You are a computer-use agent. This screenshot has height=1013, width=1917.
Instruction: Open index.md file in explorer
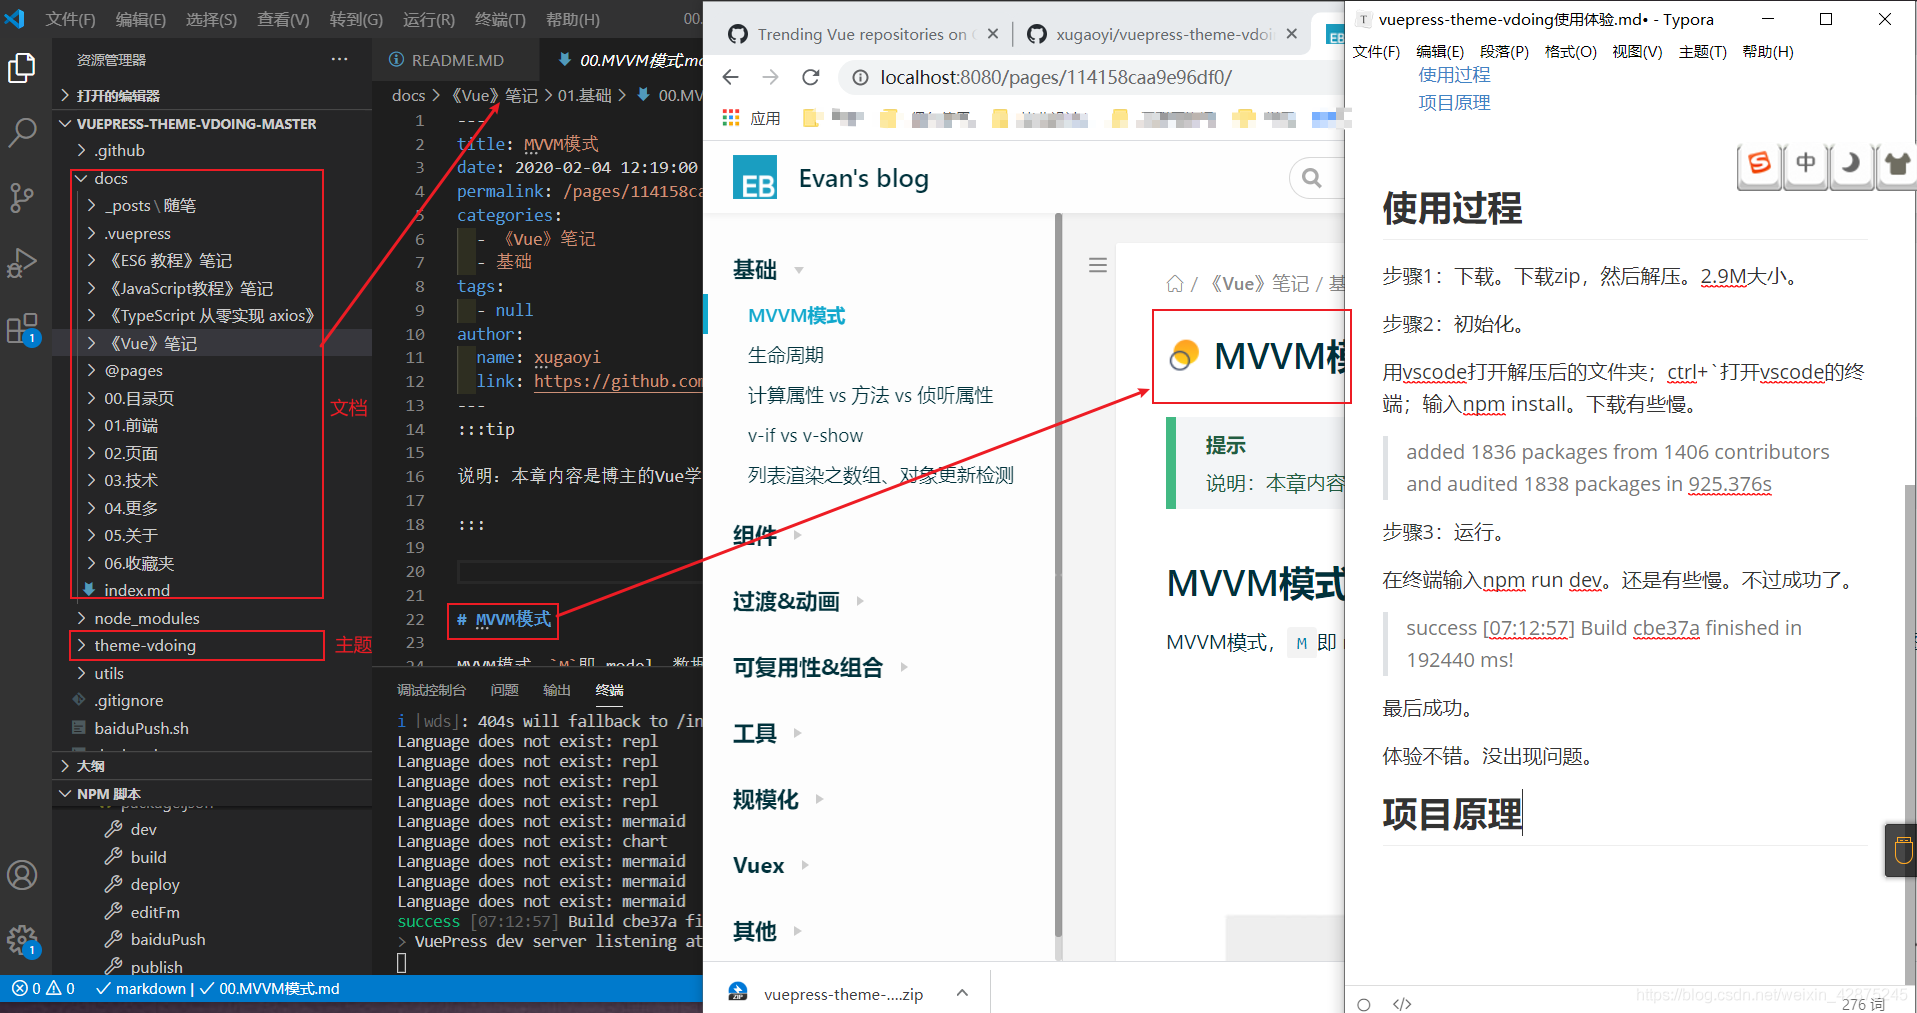137,590
